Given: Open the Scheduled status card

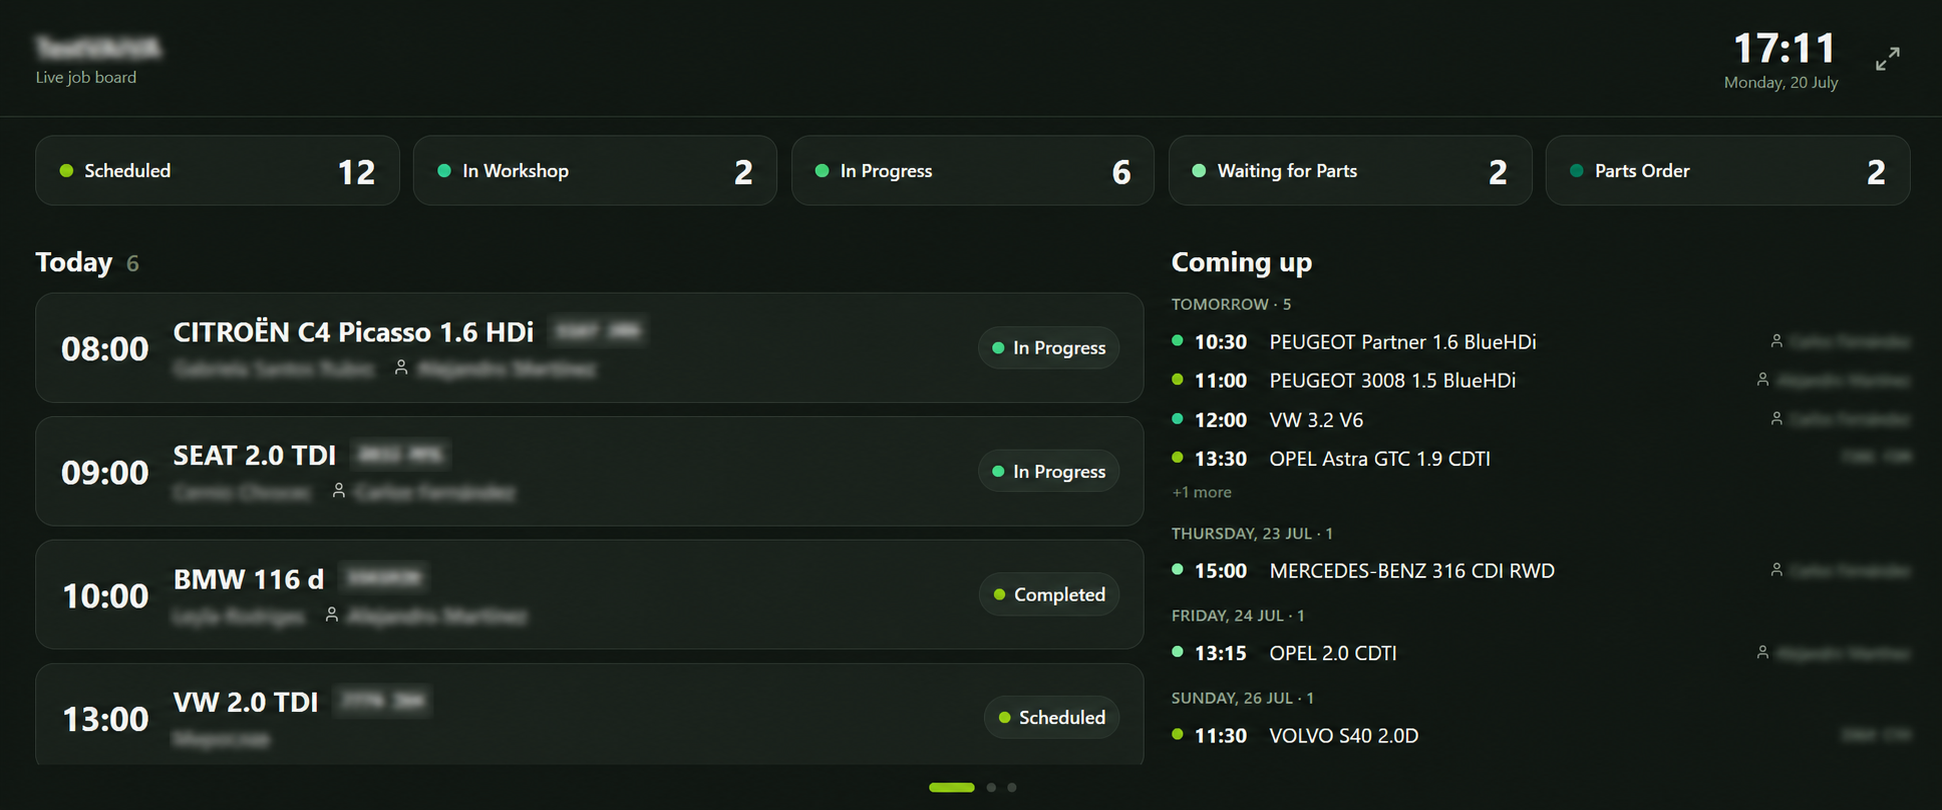Looking at the screenshot, I should 217,171.
